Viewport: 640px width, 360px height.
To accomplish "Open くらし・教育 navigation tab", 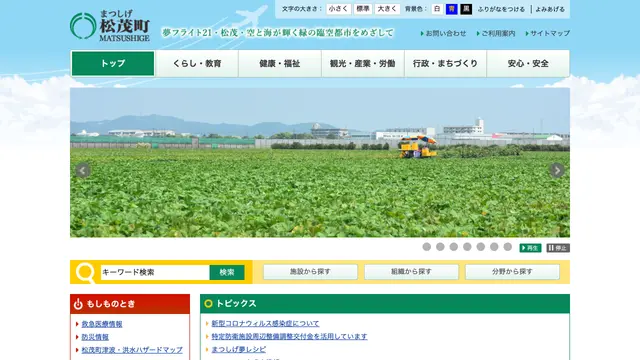I will [x=197, y=63].
